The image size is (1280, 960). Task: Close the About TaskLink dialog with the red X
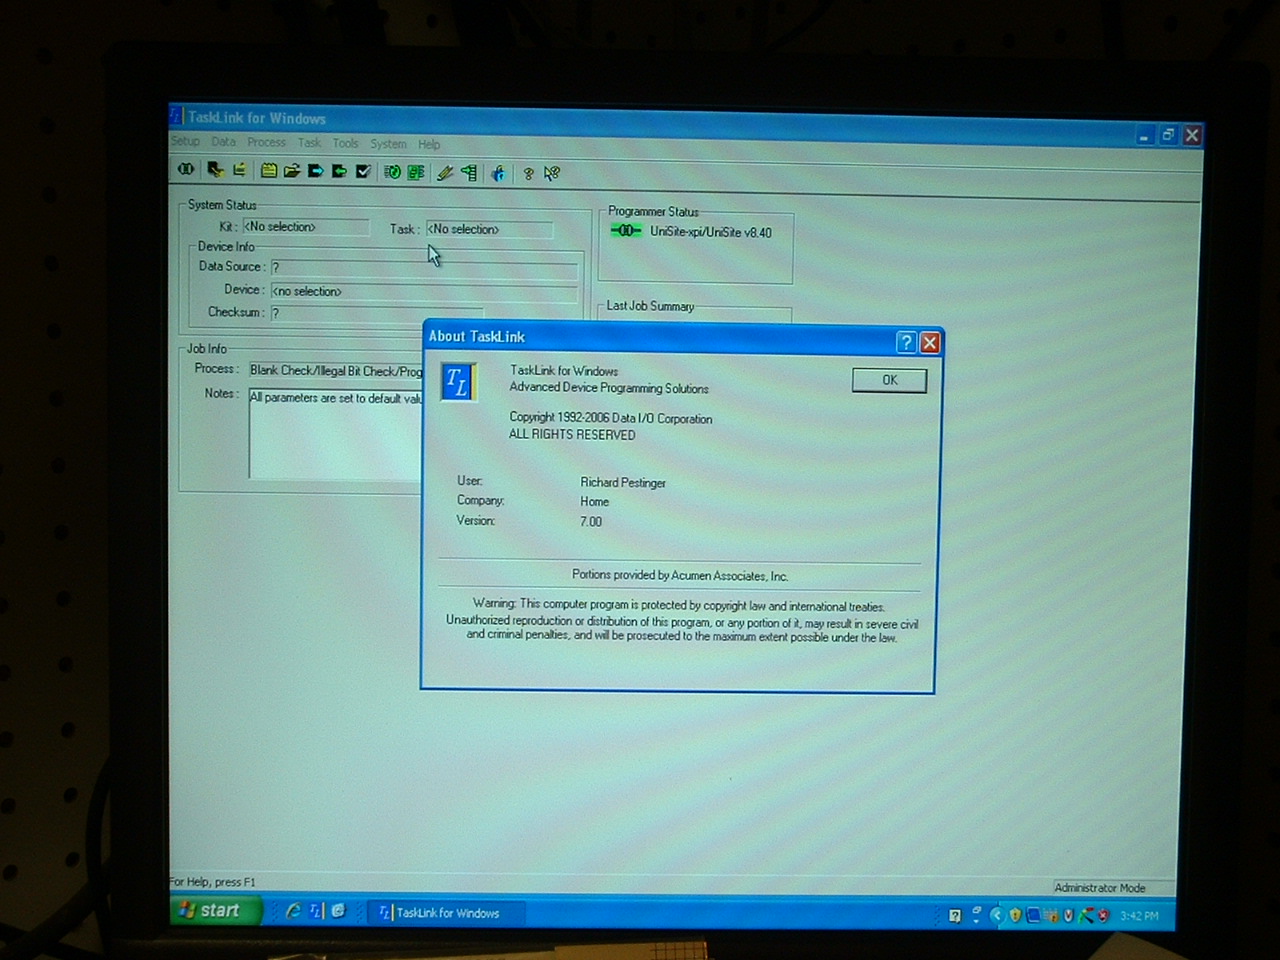tap(930, 343)
